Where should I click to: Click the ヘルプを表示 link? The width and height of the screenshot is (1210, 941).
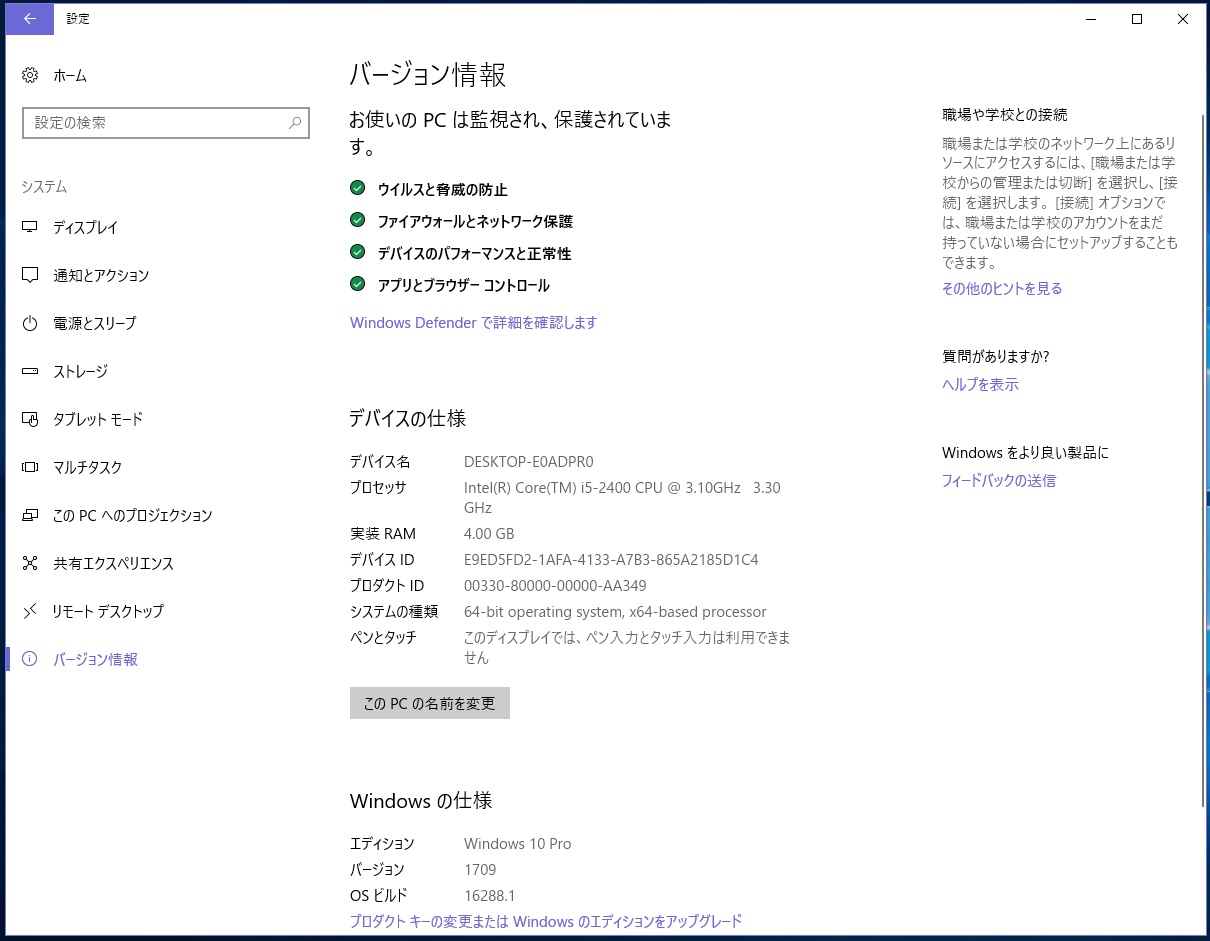tap(980, 385)
